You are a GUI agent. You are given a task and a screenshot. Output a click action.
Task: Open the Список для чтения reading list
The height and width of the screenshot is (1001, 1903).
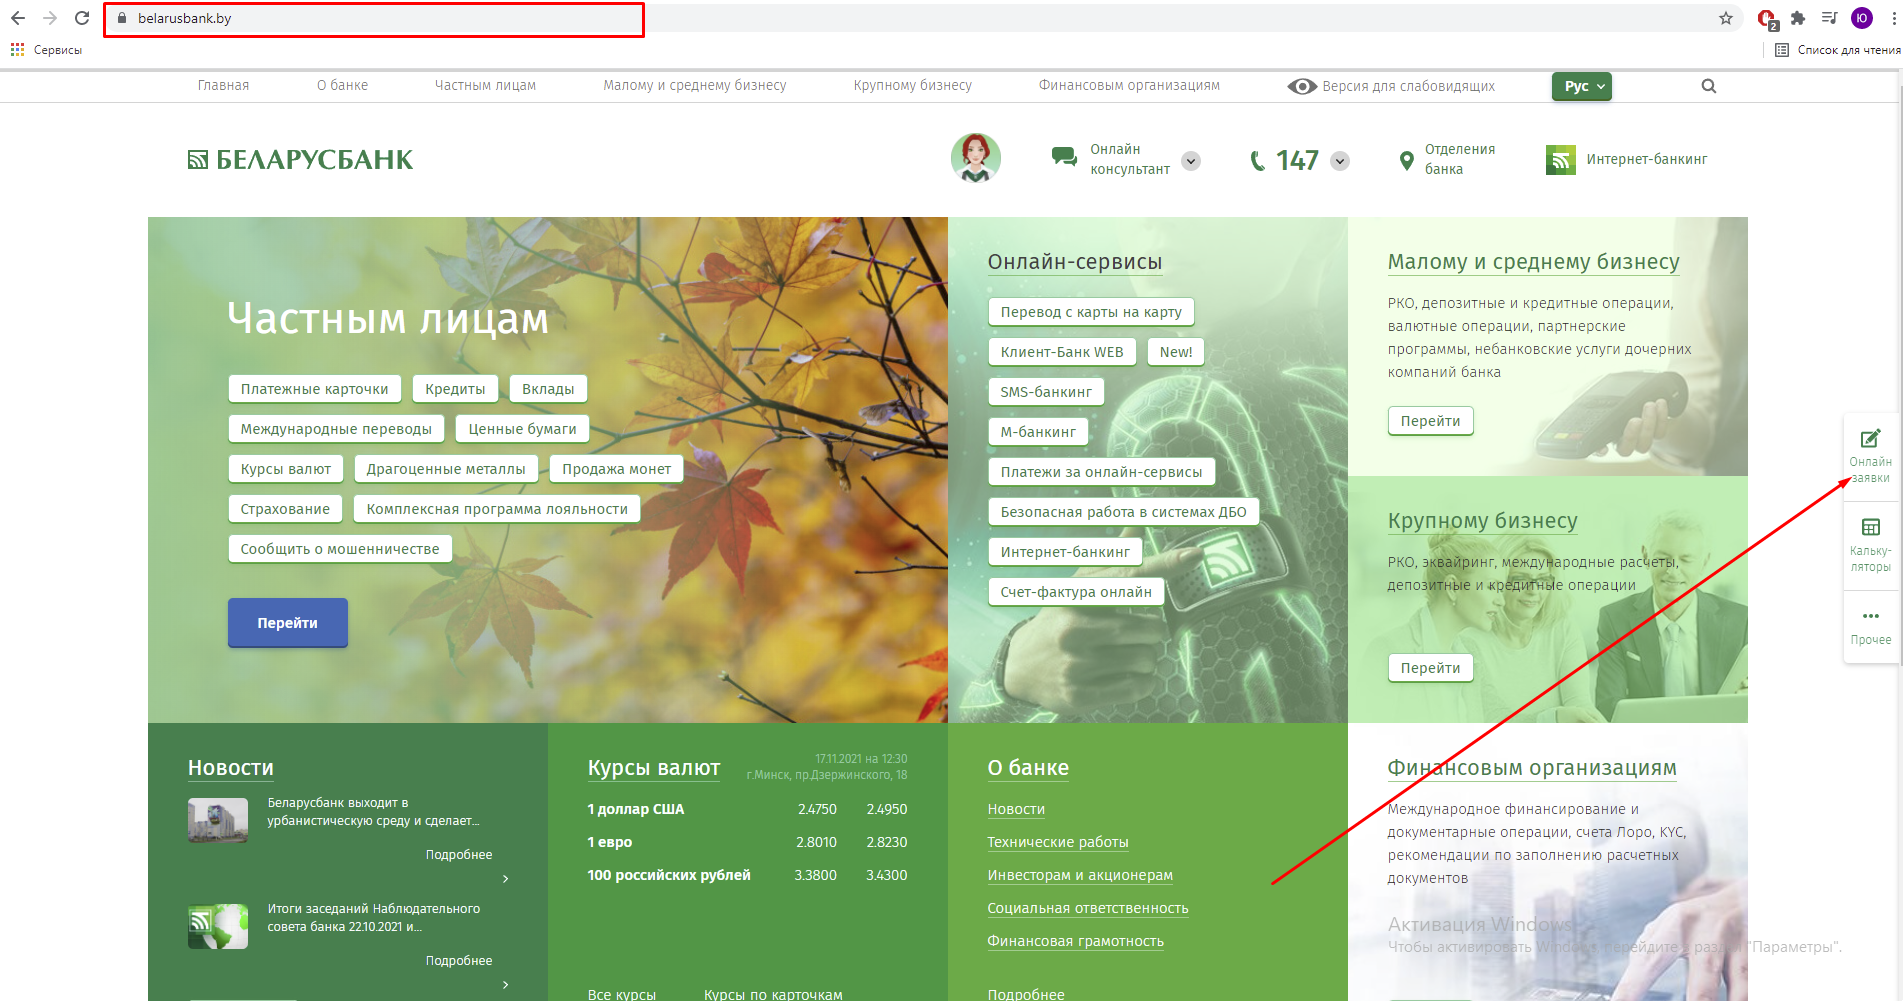click(x=1838, y=49)
